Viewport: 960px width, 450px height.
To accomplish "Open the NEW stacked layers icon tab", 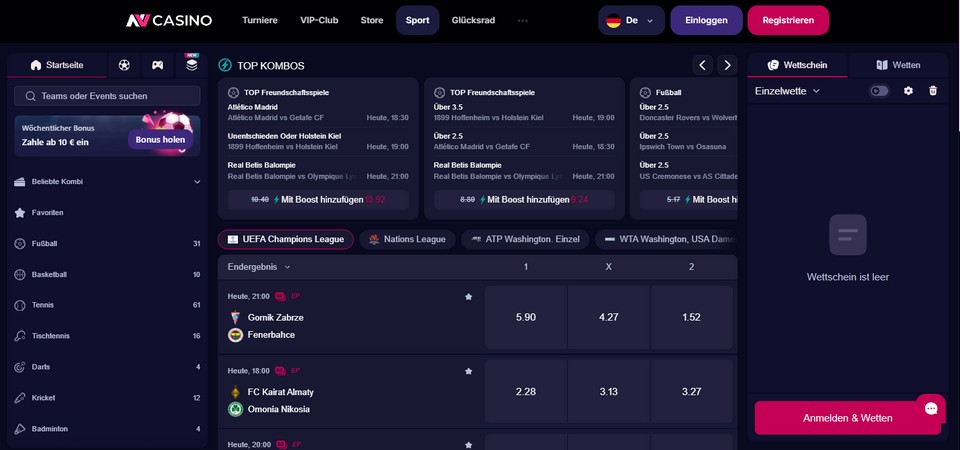I will 192,65.
